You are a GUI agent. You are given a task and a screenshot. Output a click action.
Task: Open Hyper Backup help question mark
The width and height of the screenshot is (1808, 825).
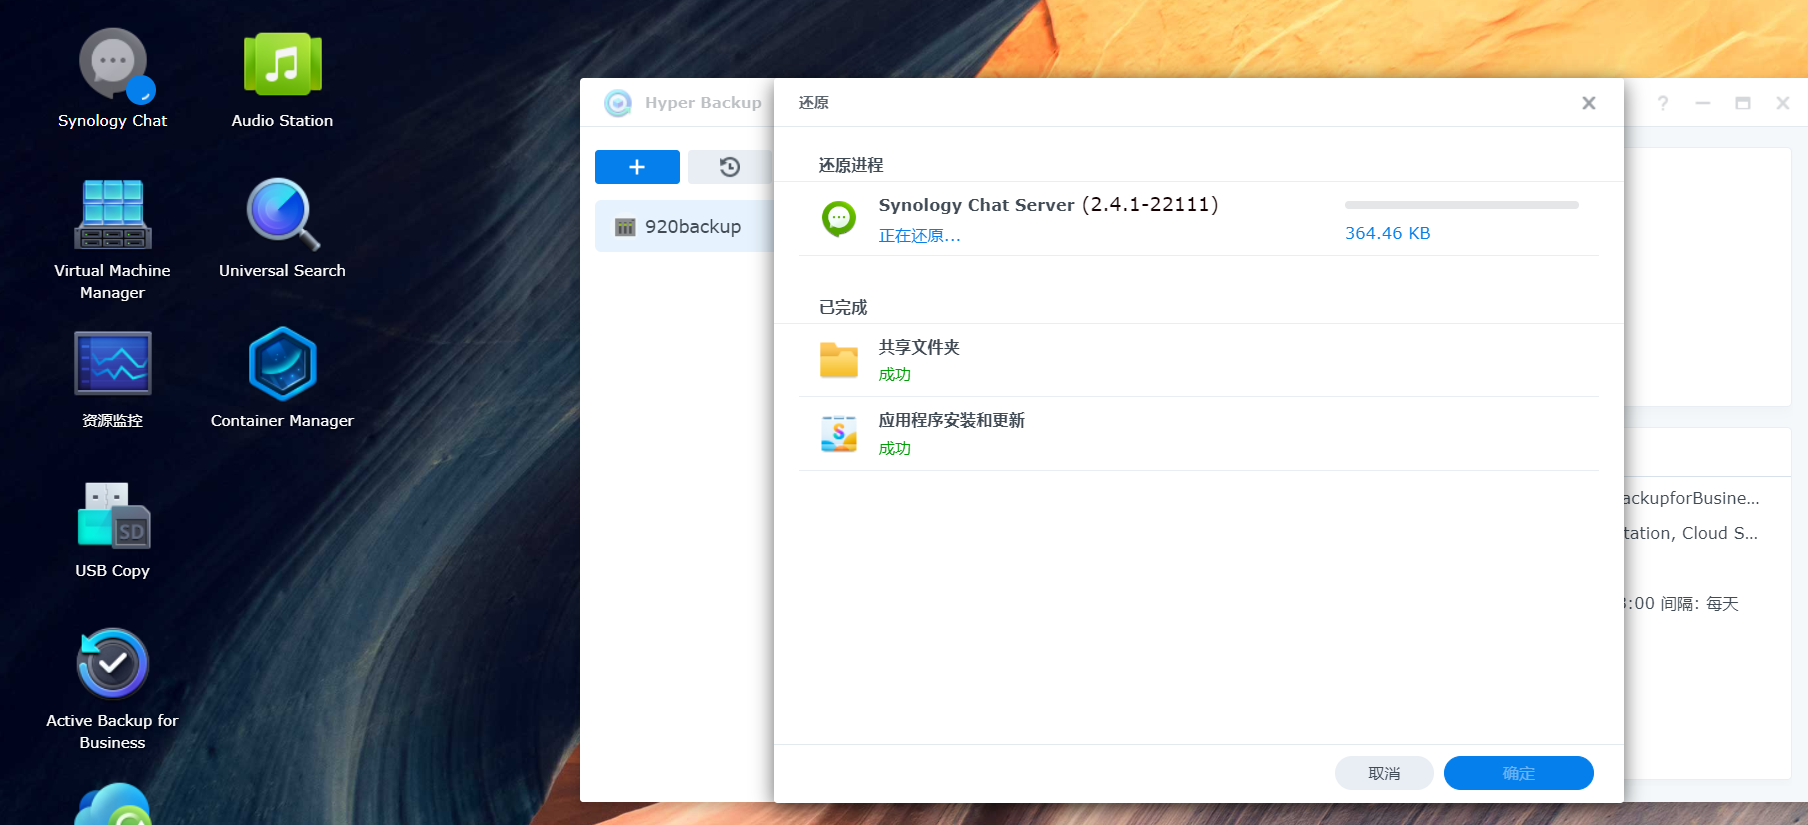(x=1663, y=103)
